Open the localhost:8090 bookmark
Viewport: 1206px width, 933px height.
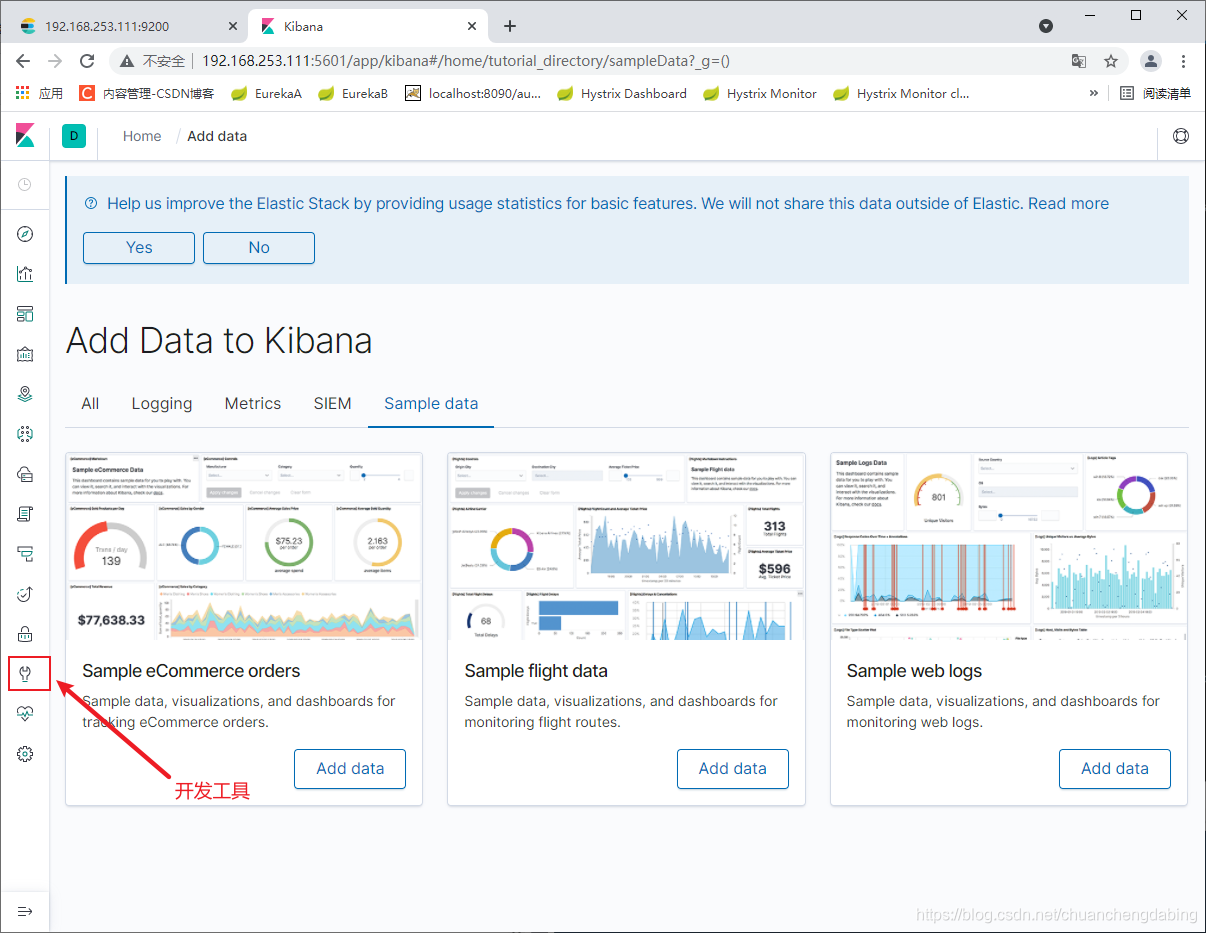(473, 93)
